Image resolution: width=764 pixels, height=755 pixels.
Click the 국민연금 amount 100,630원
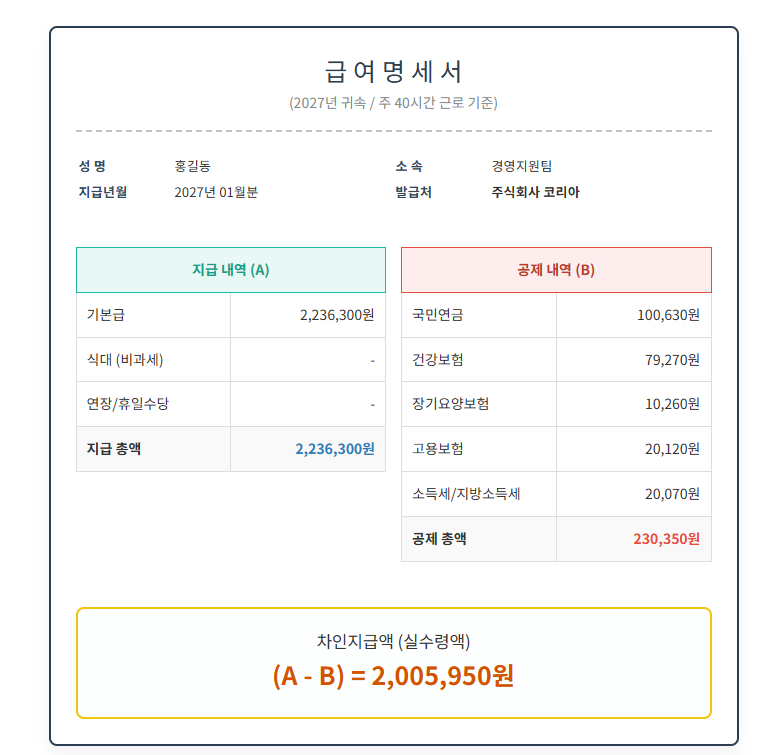pyautogui.click(x=668, y=315)
